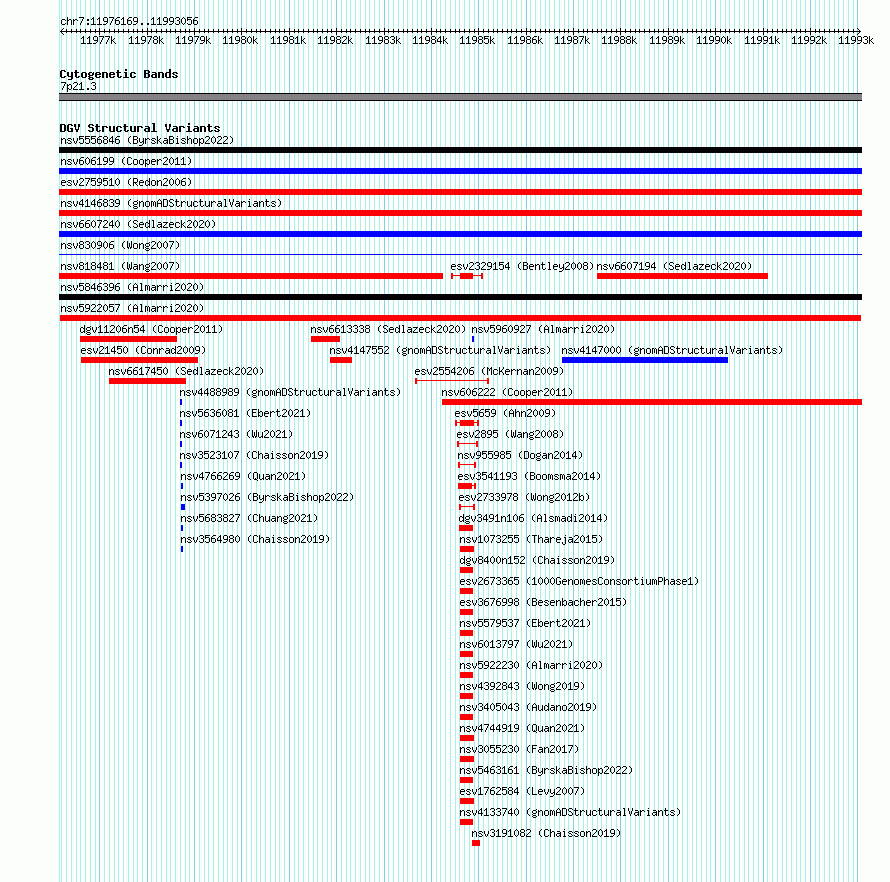This screenshot has height=882, width=890.
Task: Click the esv21450 (Conrad2009) variant label
Action: tap(143, 350)
